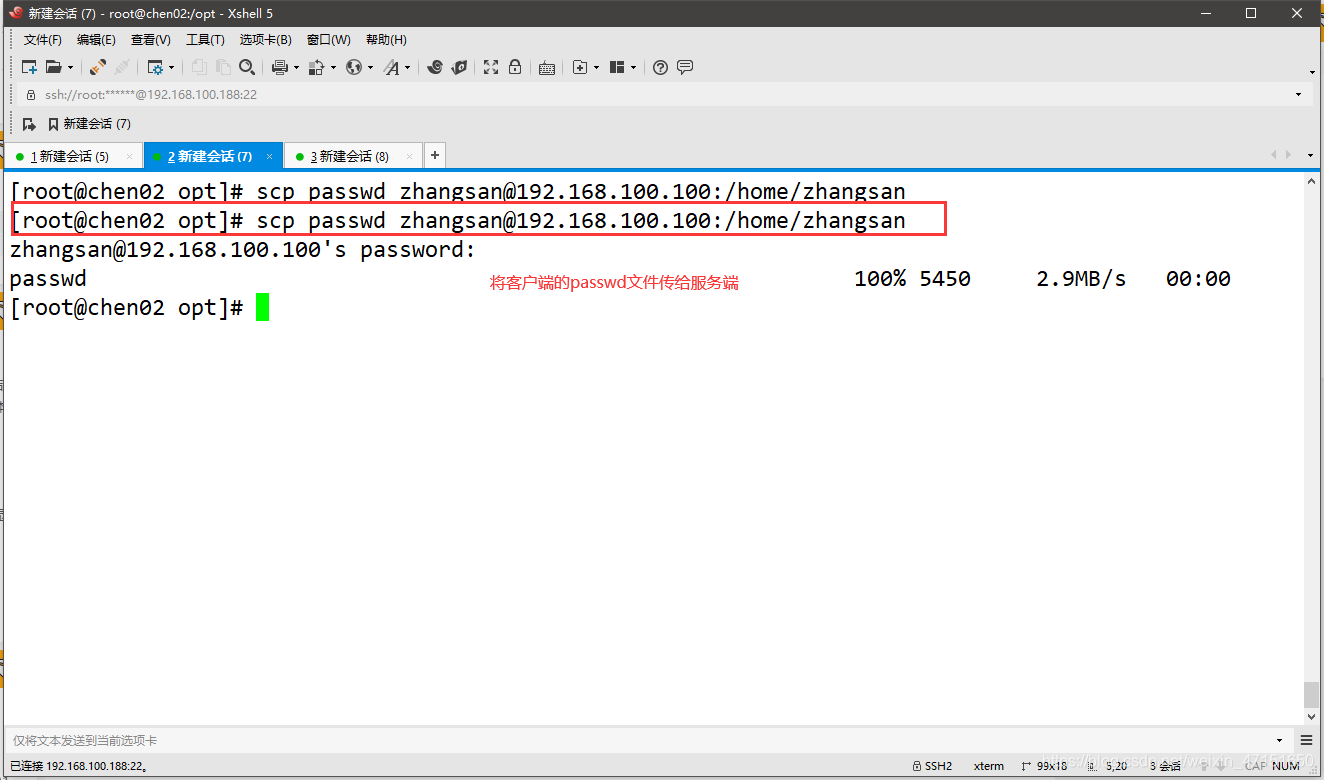The height and width of the screenshot is (780, 1324).
Task: Click the 99x18 terminal size indicator
Action: pos(1046,766)
